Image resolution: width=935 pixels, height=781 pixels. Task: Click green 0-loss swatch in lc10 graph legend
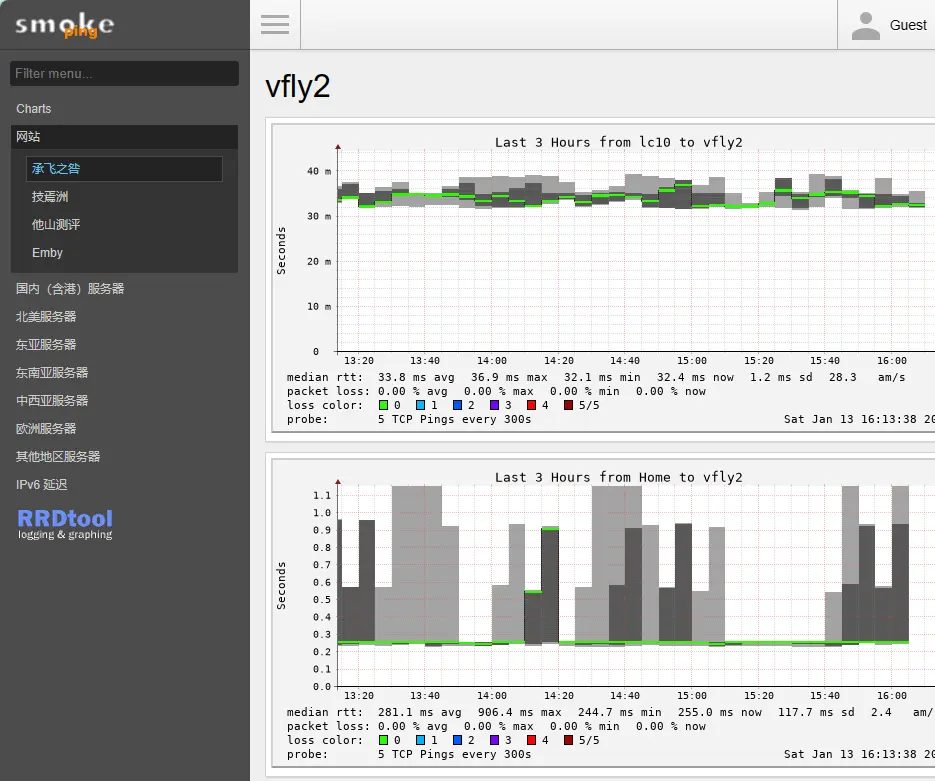point(384,405)
